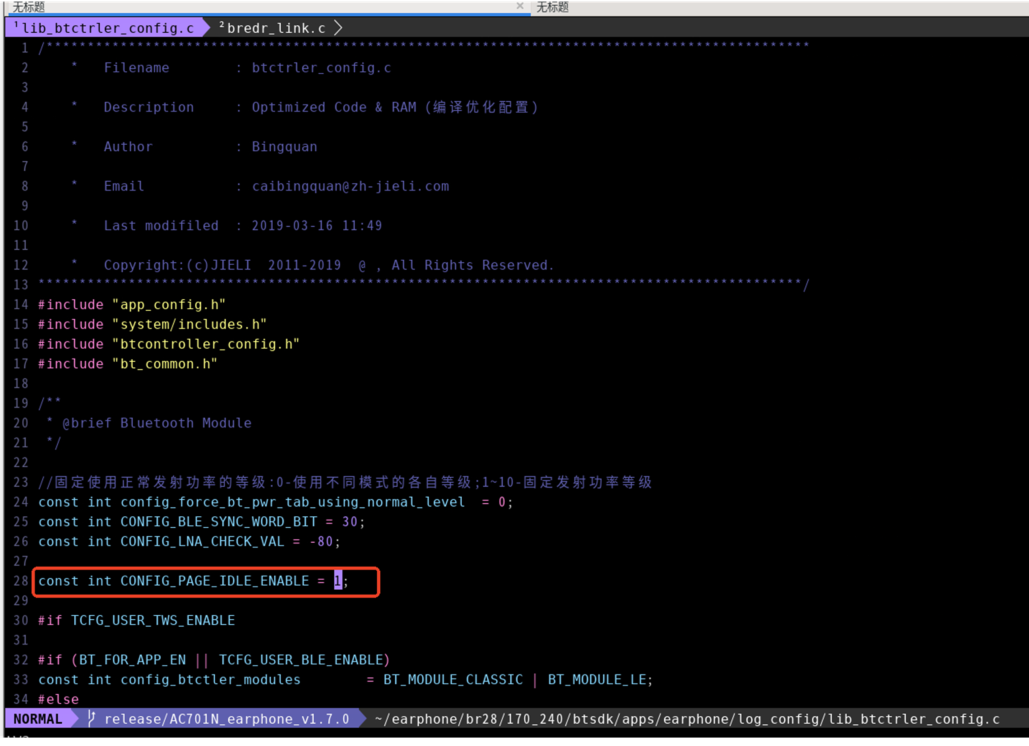Switch to the bredr_link.c buffer tab

276,28
